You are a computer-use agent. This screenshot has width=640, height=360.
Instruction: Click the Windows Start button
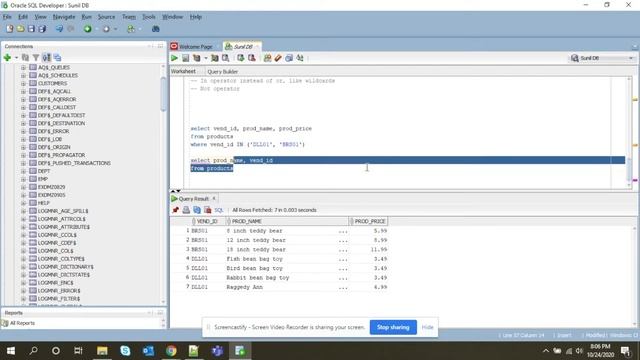(x=11, y=351)
